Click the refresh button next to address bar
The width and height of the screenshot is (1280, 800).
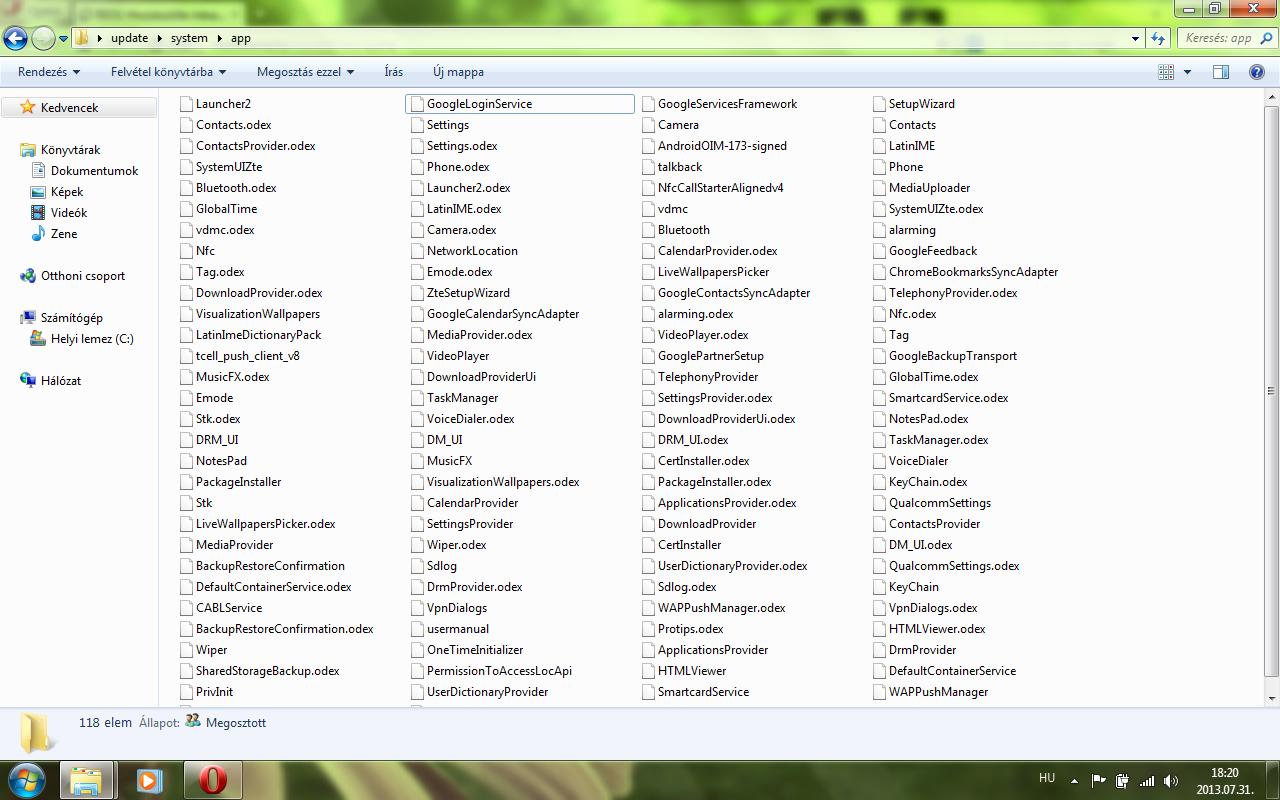[1158, 38]
